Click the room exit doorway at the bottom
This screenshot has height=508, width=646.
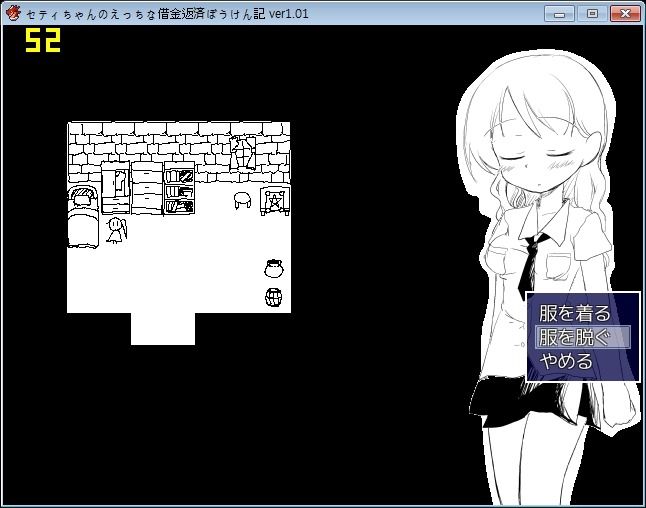[x=163, y=329]
